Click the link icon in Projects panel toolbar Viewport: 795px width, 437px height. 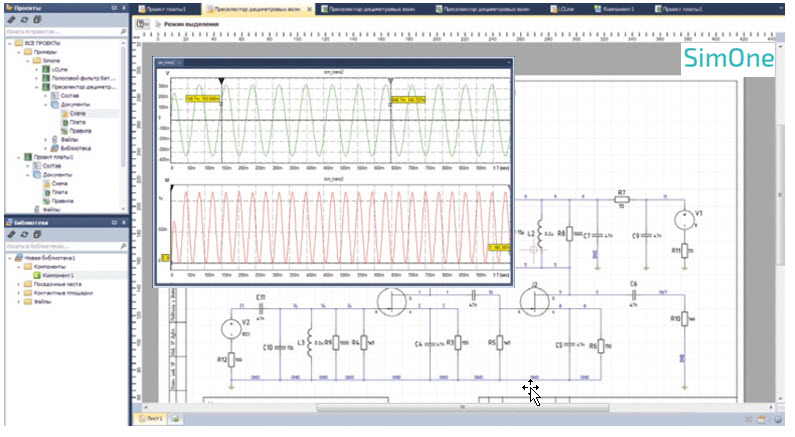(x=10, y=19)
